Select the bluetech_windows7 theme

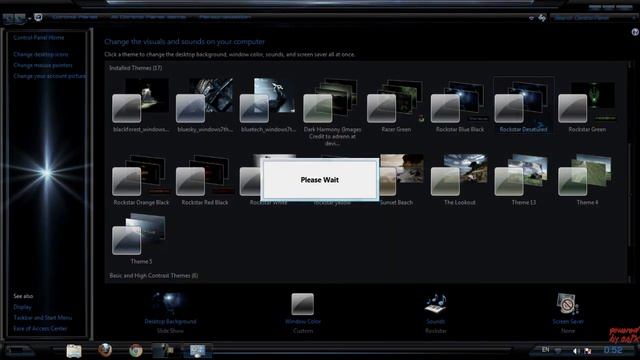pyautogui.click(x=268, y=105)
